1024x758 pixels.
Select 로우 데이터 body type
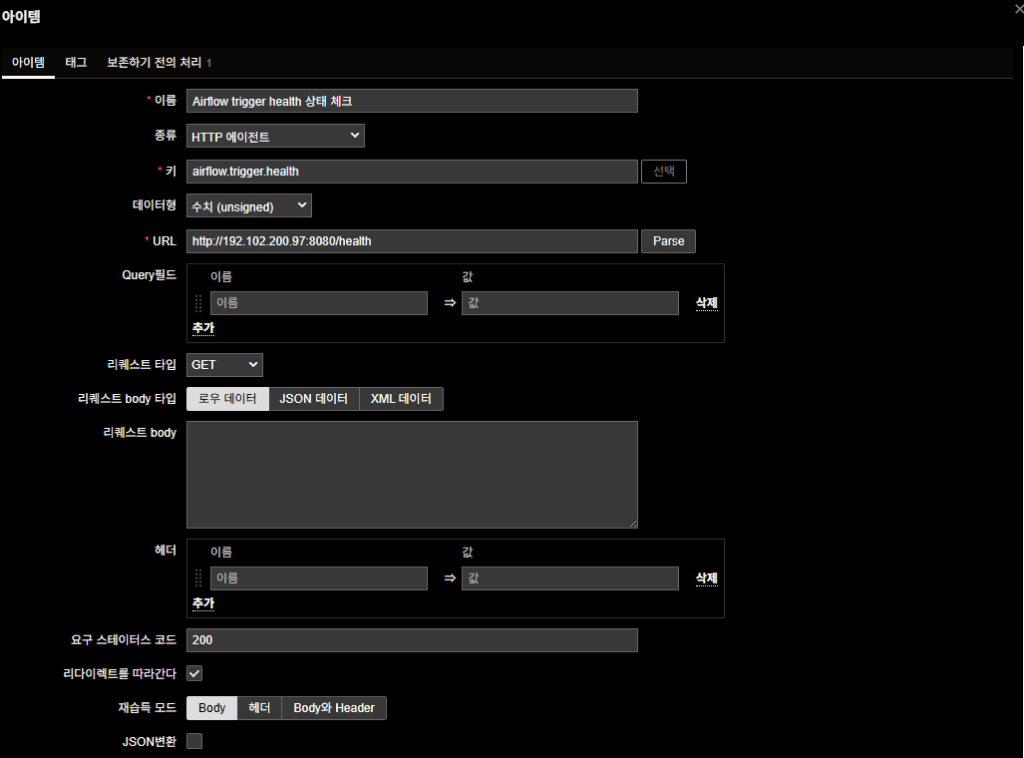[x=228, y=399]
